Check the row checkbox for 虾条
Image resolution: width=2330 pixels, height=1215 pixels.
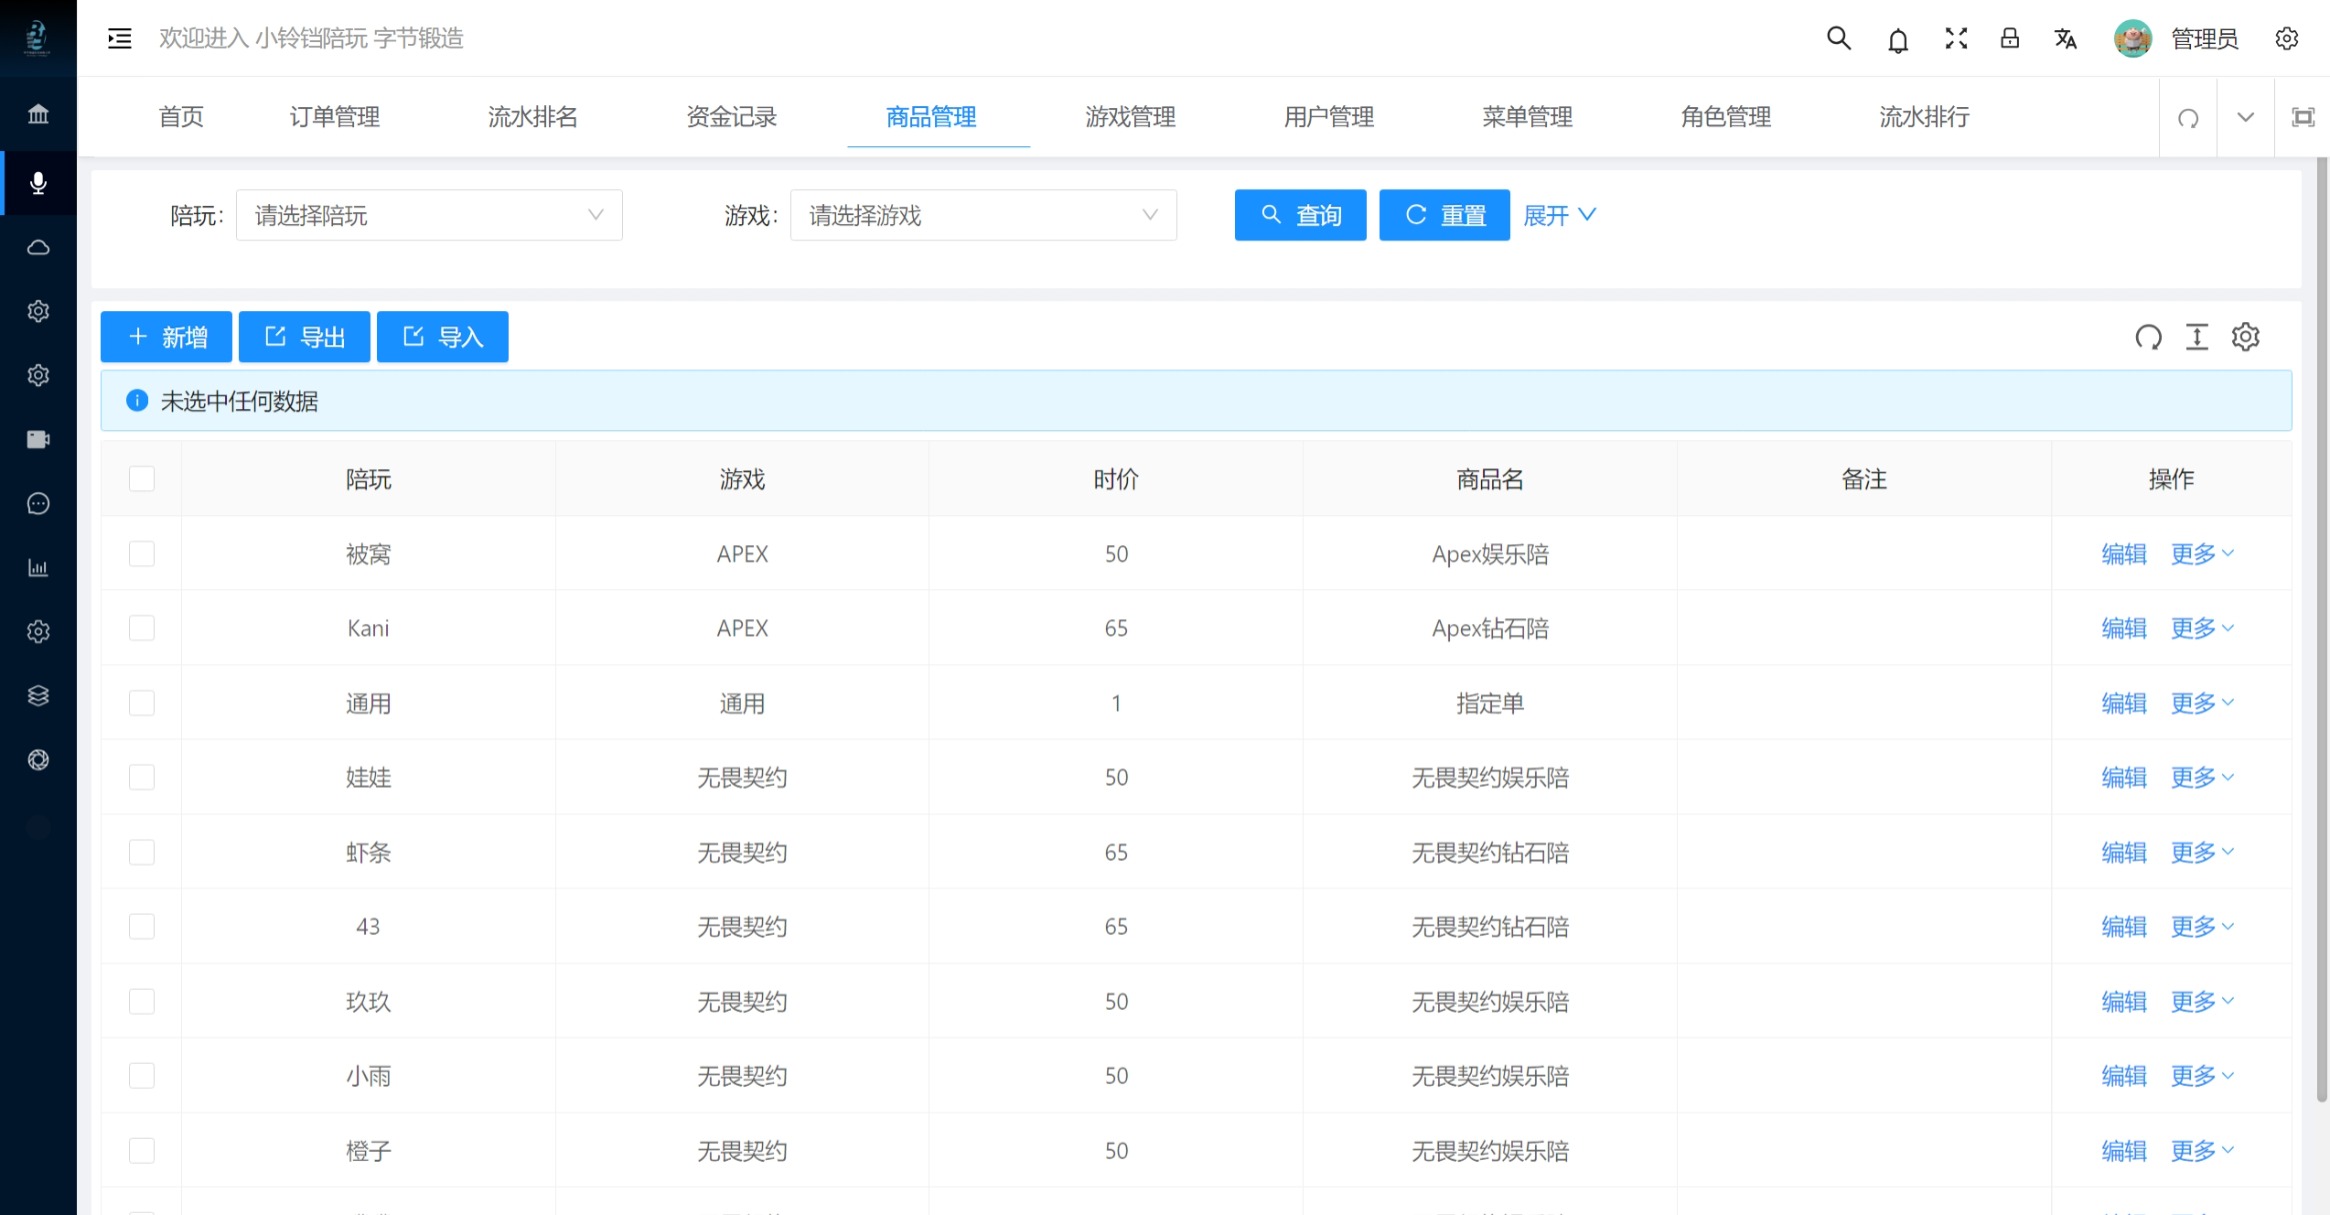point(142,852)
